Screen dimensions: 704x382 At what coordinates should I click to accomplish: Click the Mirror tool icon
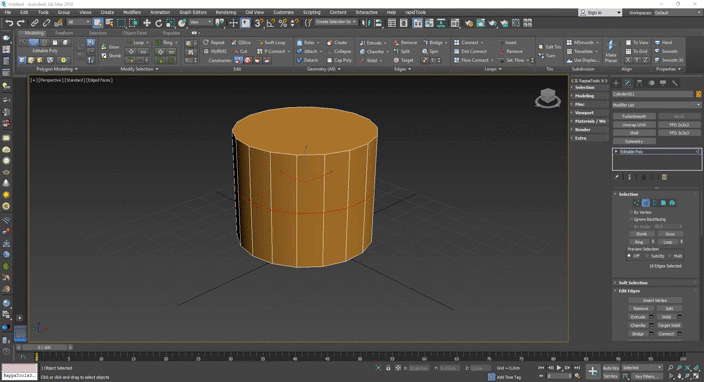coord(366,23)
